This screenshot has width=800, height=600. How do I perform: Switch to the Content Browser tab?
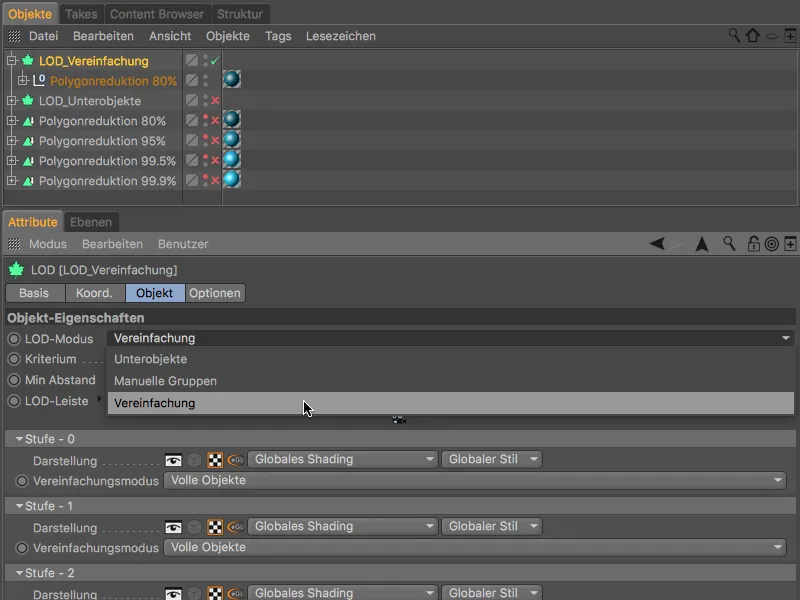point(157,14)
